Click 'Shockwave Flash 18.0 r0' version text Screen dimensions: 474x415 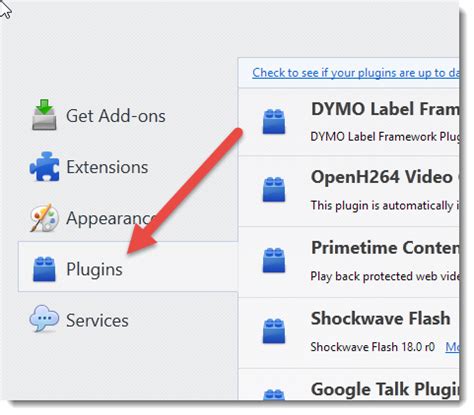click(x=372, y=347)
